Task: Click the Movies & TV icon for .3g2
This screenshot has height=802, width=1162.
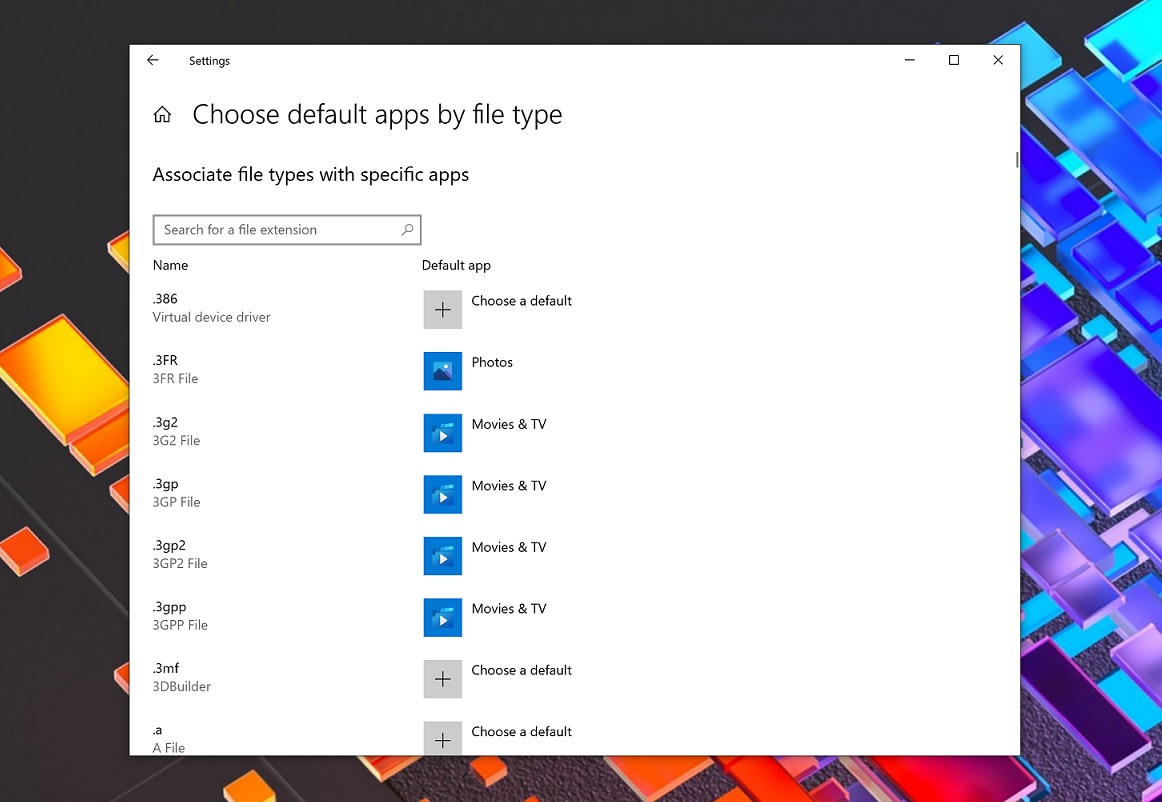Action: [x=442, y=432]
